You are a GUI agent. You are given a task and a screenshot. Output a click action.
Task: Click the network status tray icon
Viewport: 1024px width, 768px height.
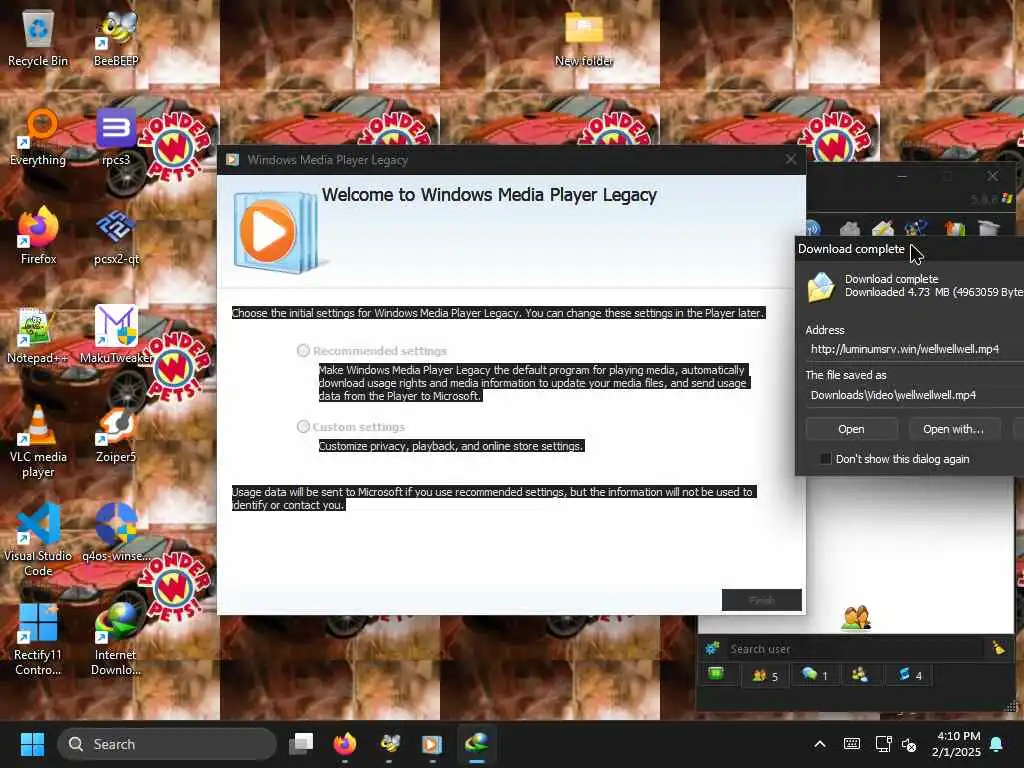pyautogui.click(x=884, y=744)
